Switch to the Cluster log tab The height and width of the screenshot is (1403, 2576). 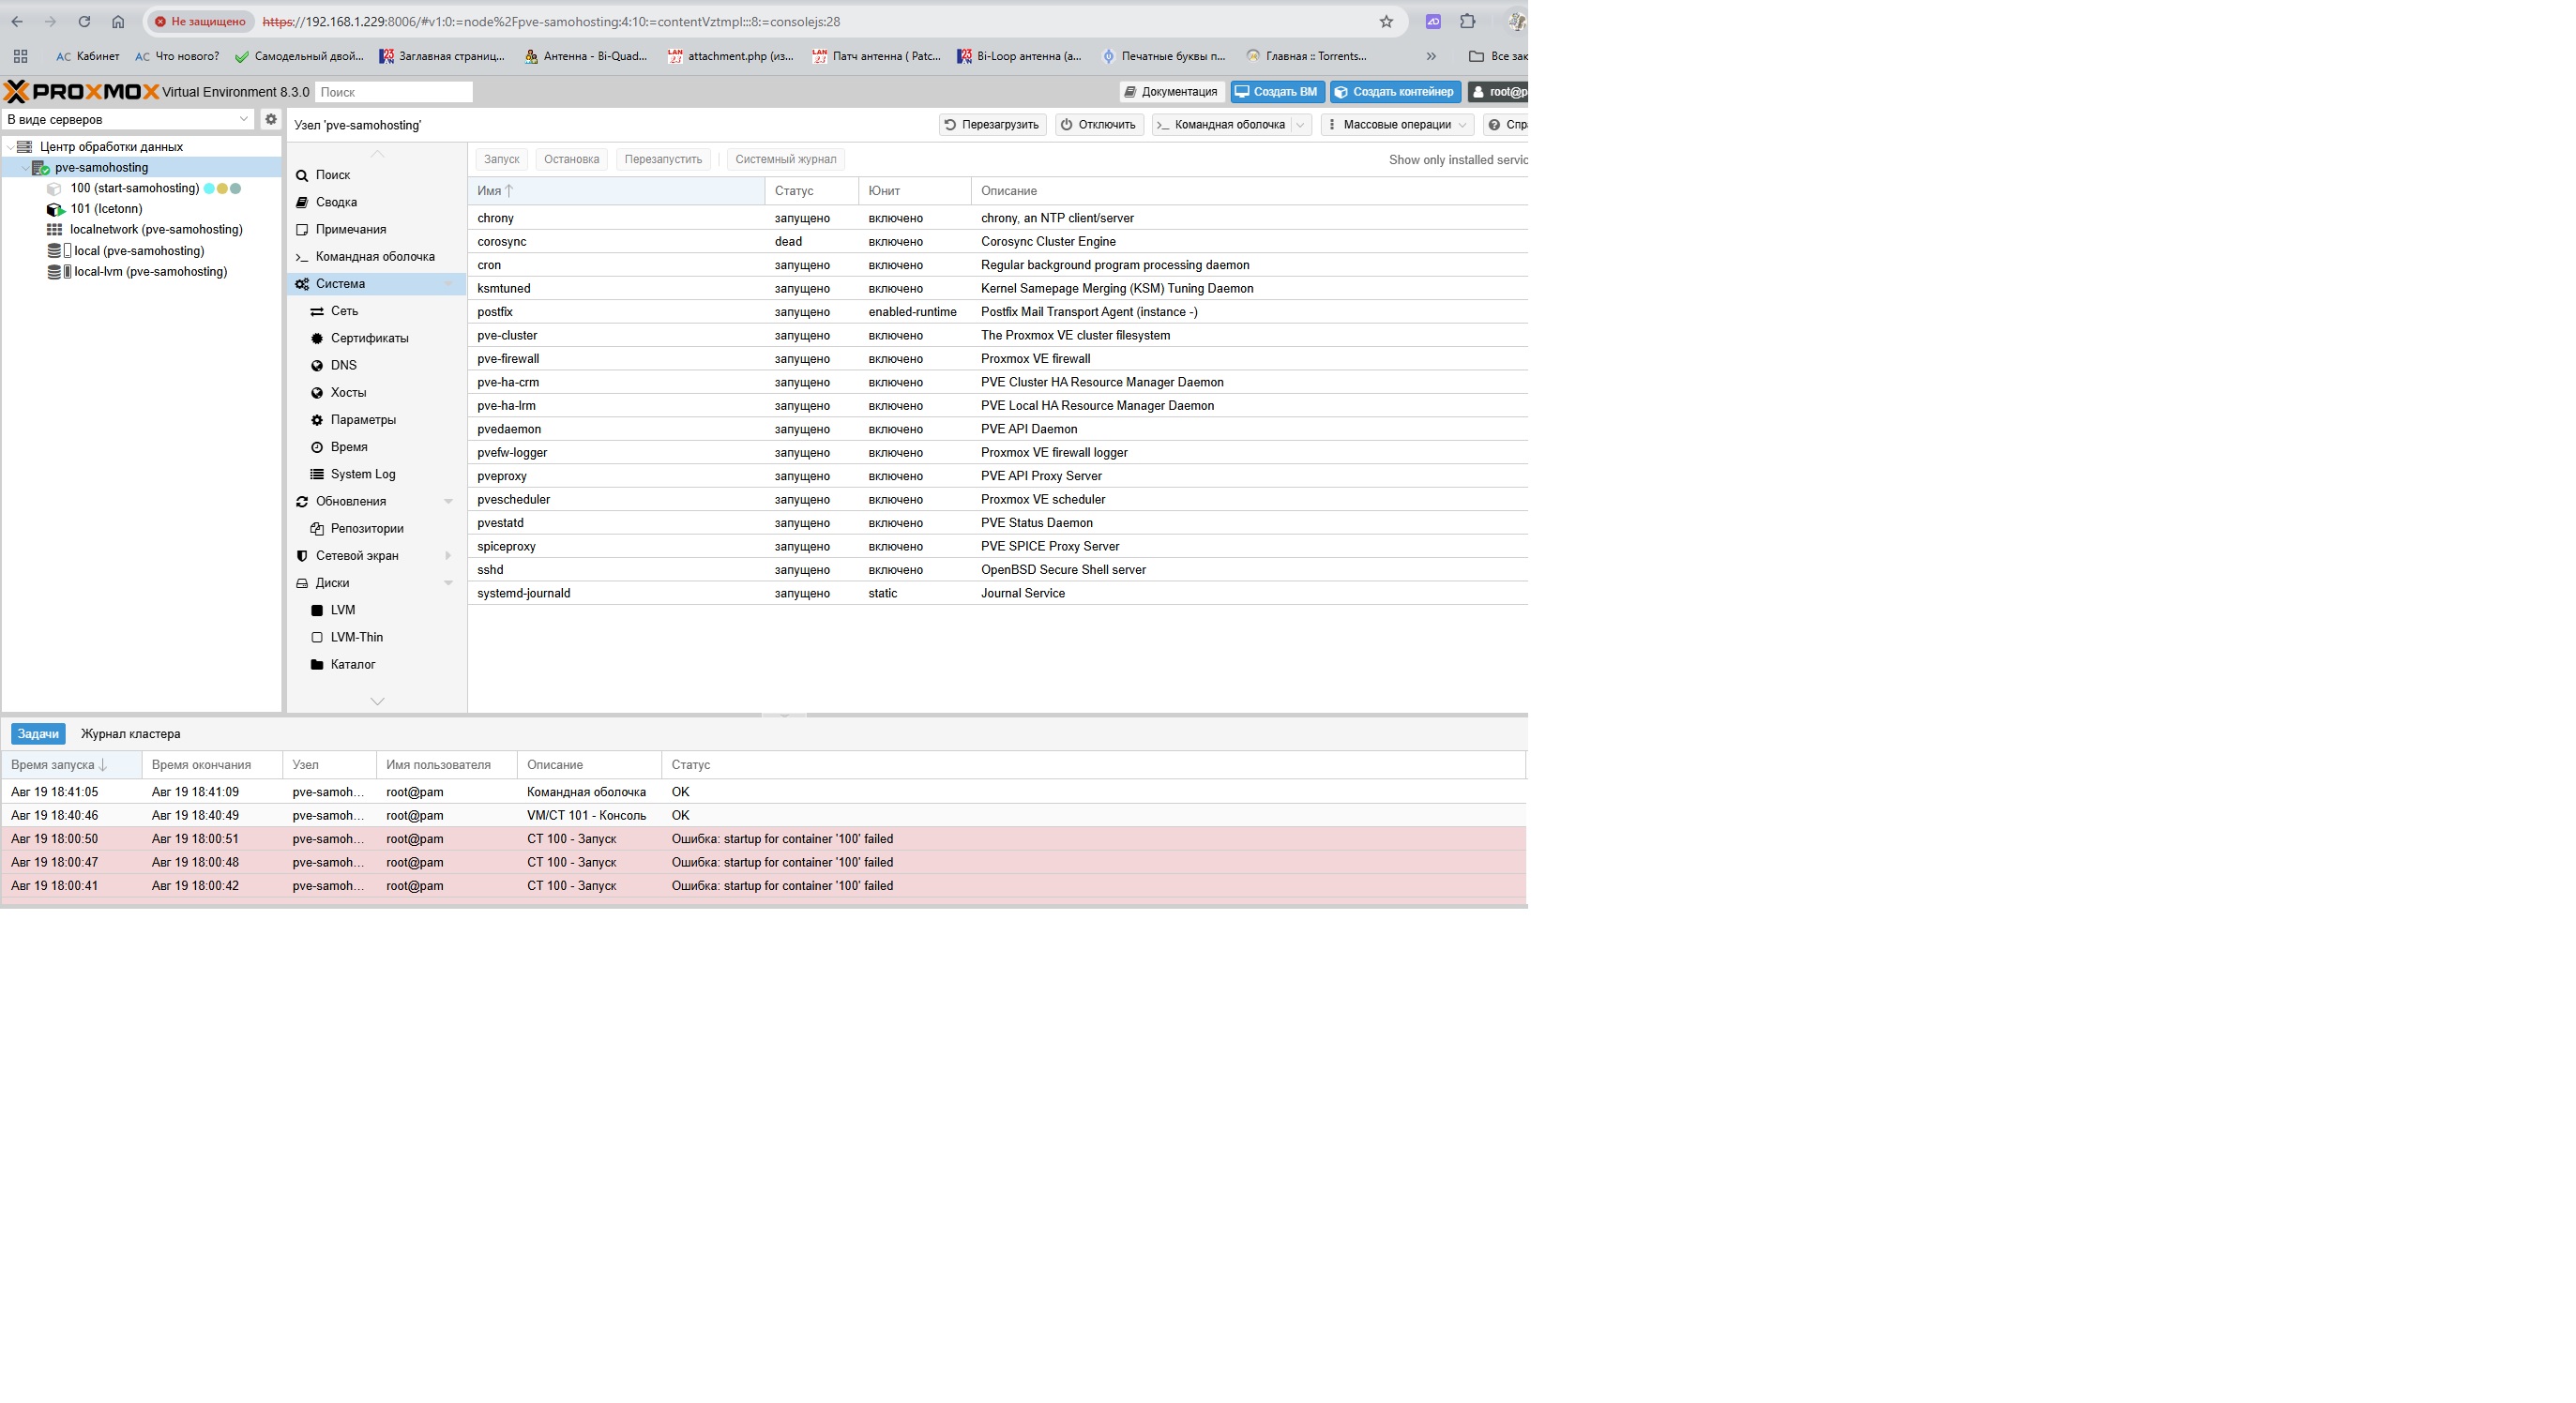click(x=130, y=734)
